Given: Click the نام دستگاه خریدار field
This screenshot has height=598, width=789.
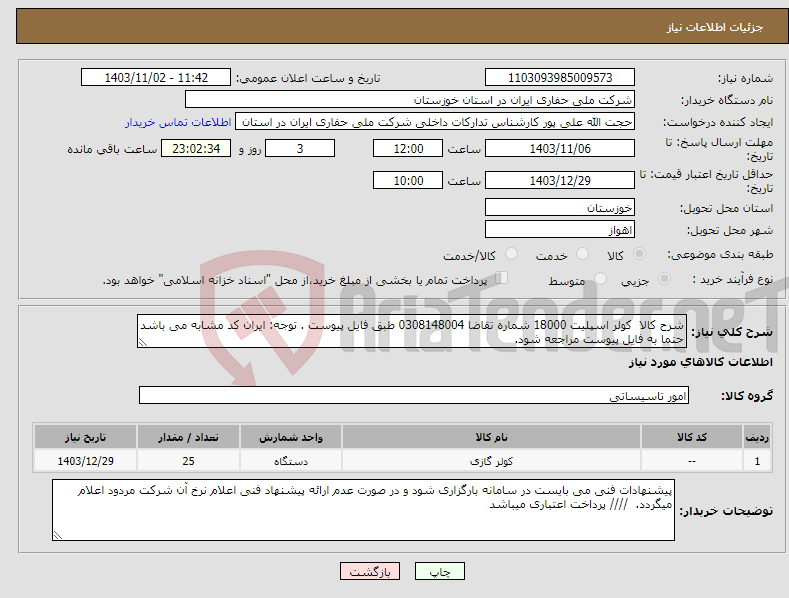Looking at the screenshot, I should coord(410,100).
